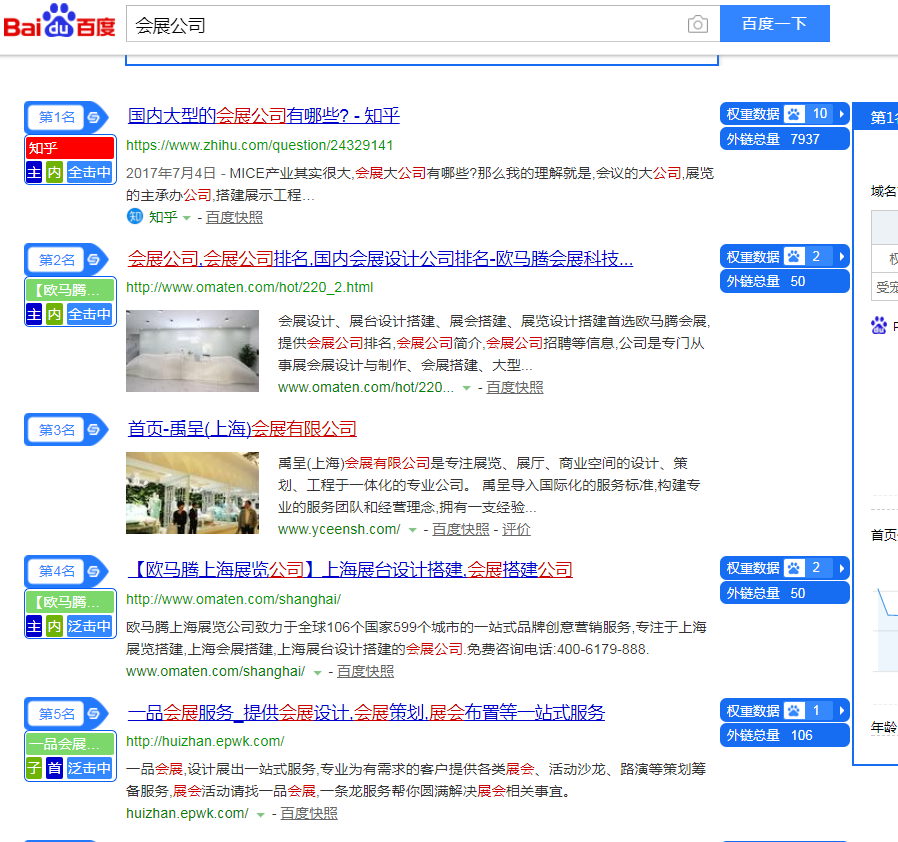Open dropdown arrow after www.omaten.com/shanghai/
Screen dimensions: 898x842
[x=317, y=672]
